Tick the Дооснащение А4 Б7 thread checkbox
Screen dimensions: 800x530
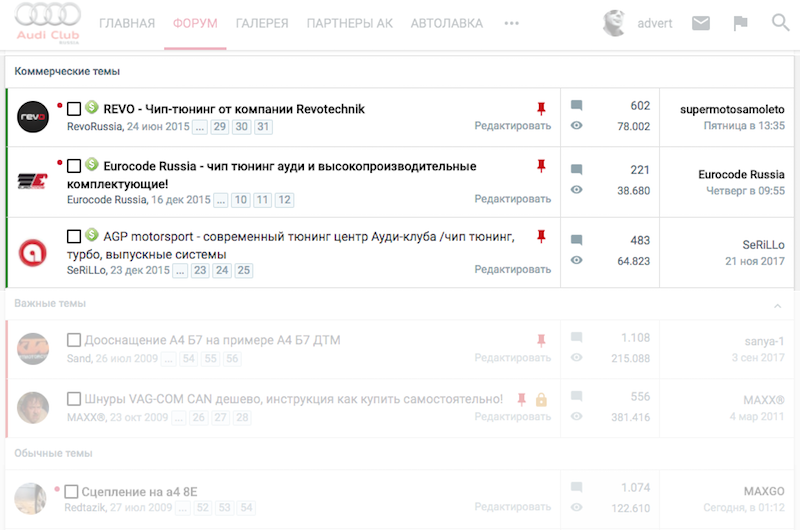74,340
